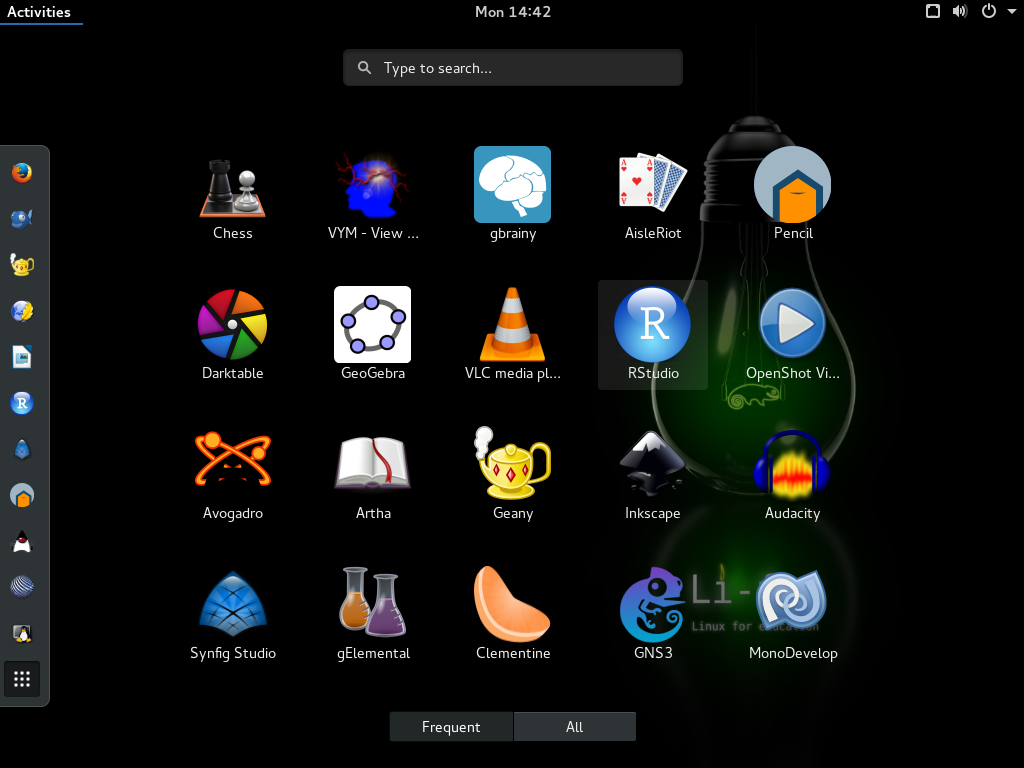
Task: Start Synfig Studio
Action: [233, 606]
